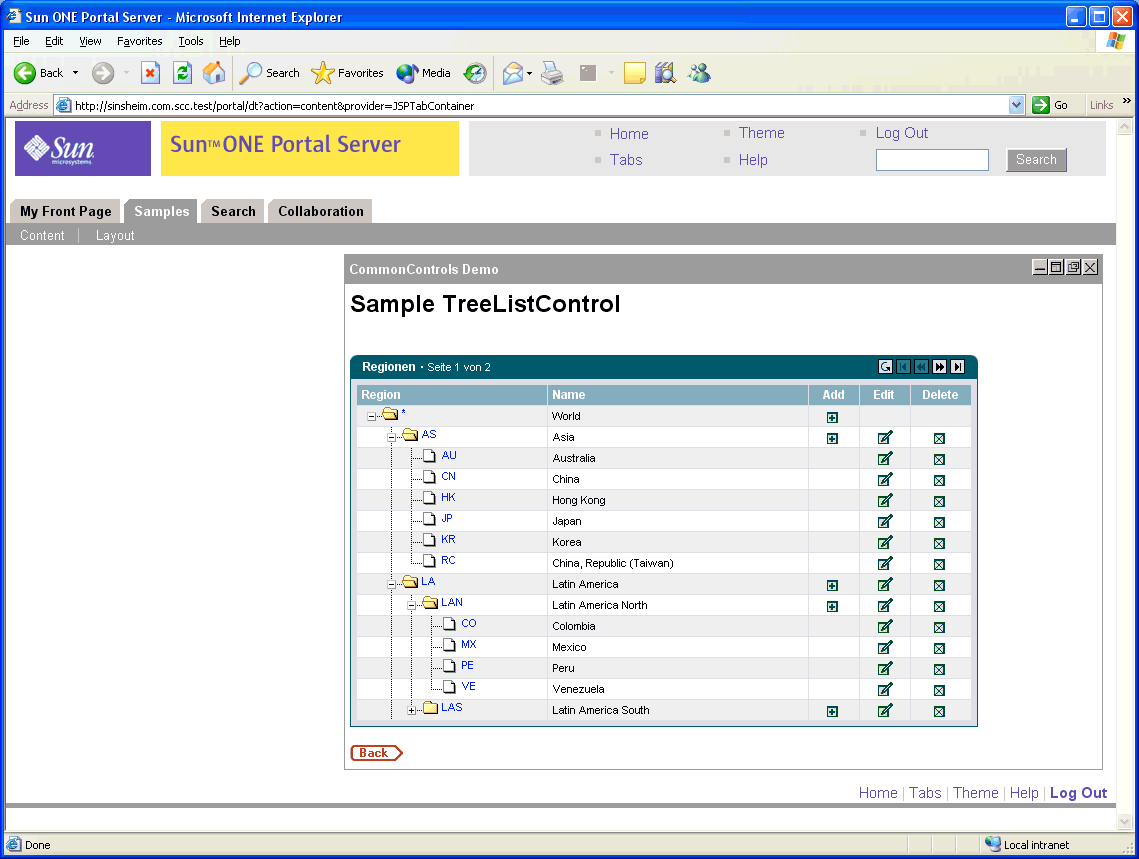Edit the Korea entry

click(x=885, y=542)
